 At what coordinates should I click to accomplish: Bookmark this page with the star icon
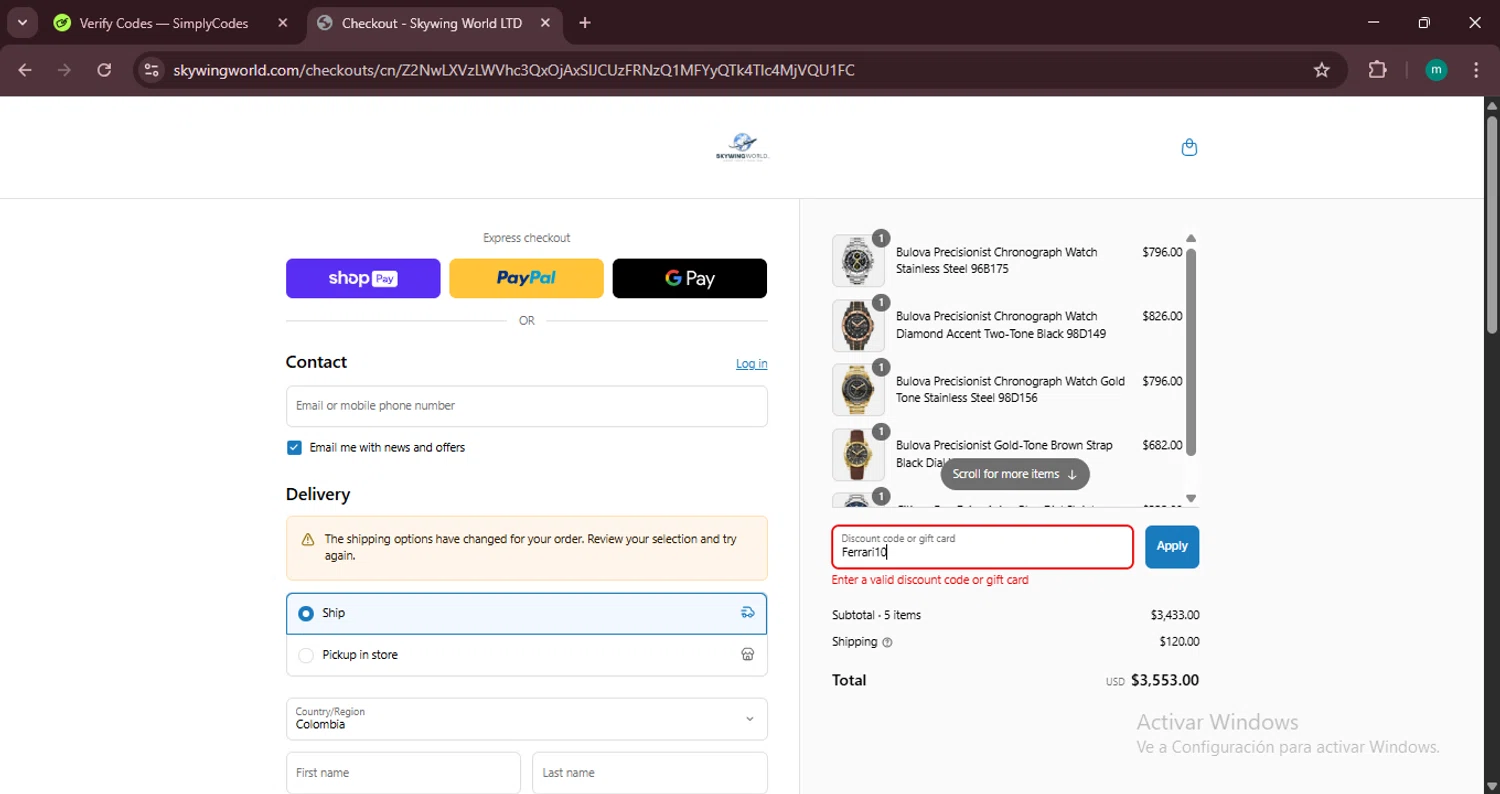click(1322, 70)
